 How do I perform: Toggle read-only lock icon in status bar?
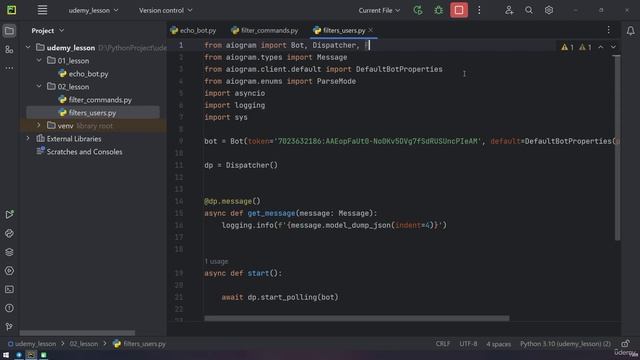point(626,344)
